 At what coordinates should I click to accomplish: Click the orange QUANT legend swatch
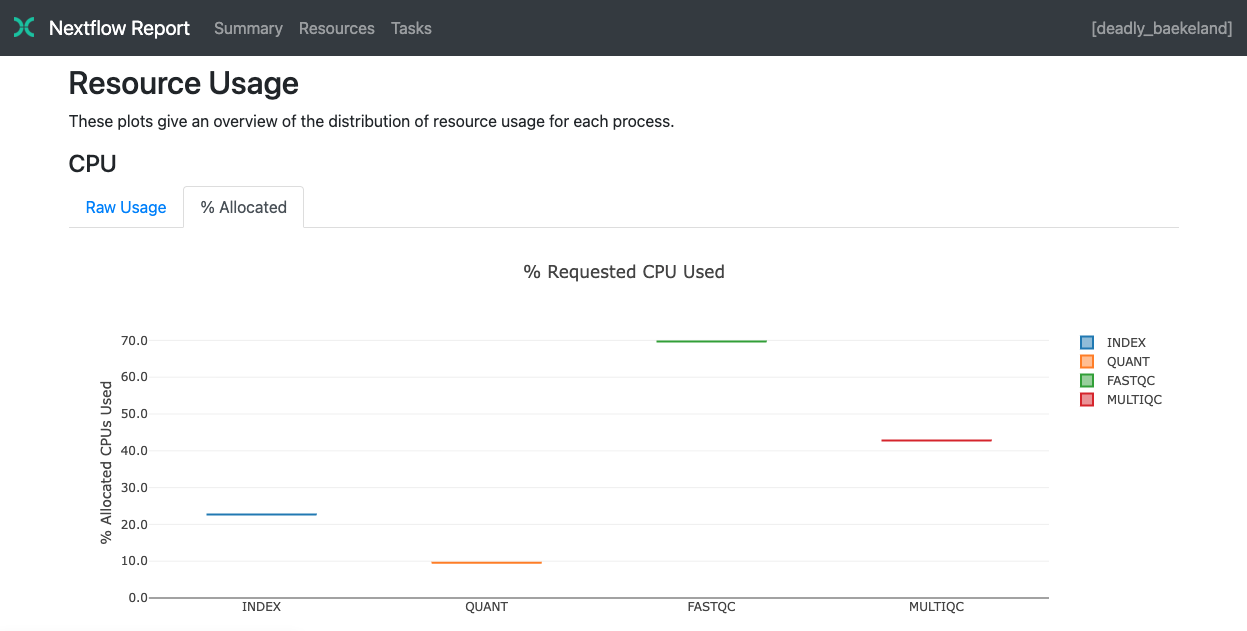(x=1088, y=362)
